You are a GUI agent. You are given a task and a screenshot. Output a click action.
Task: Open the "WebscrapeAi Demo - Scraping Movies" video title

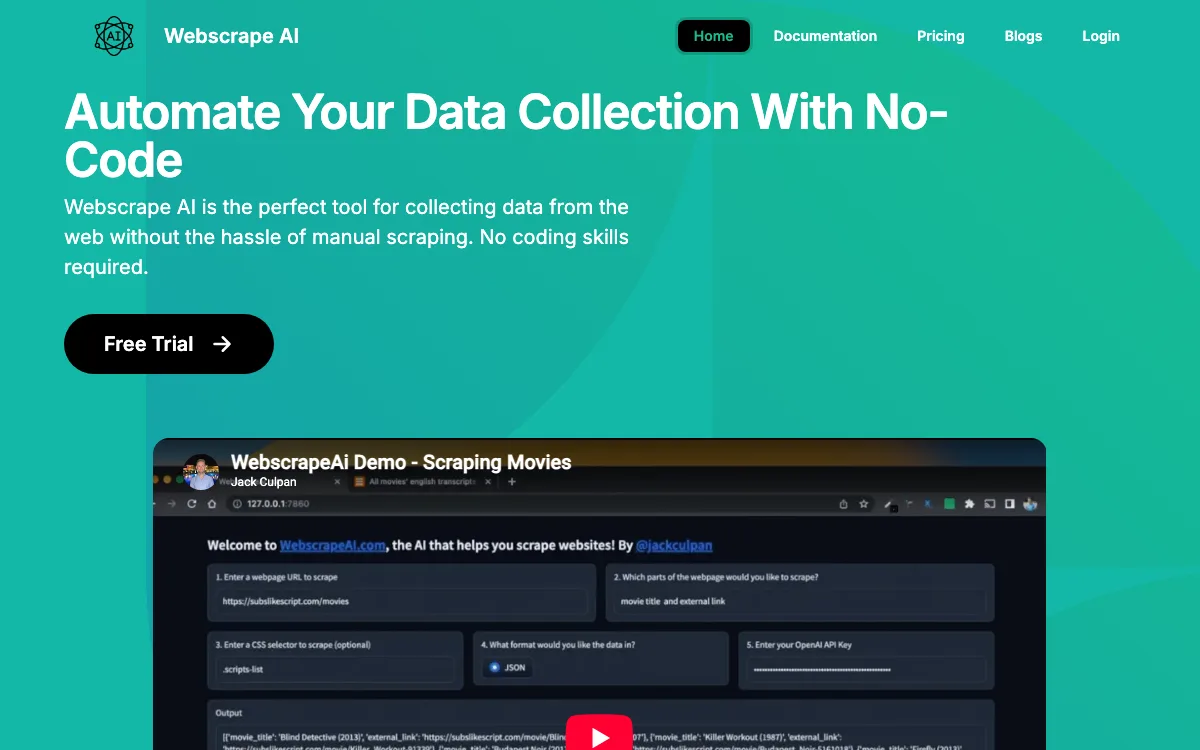tap(401, 462)
